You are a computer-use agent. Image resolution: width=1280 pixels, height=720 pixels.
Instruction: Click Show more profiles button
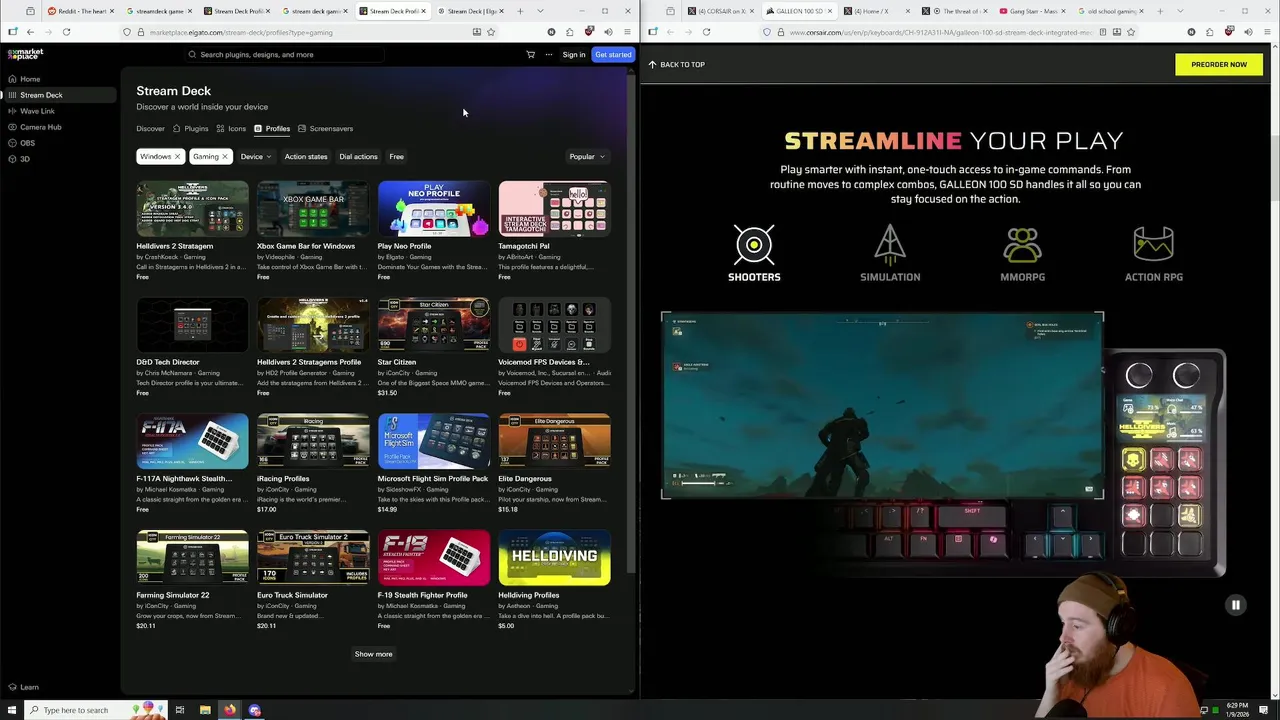[373, 654]
